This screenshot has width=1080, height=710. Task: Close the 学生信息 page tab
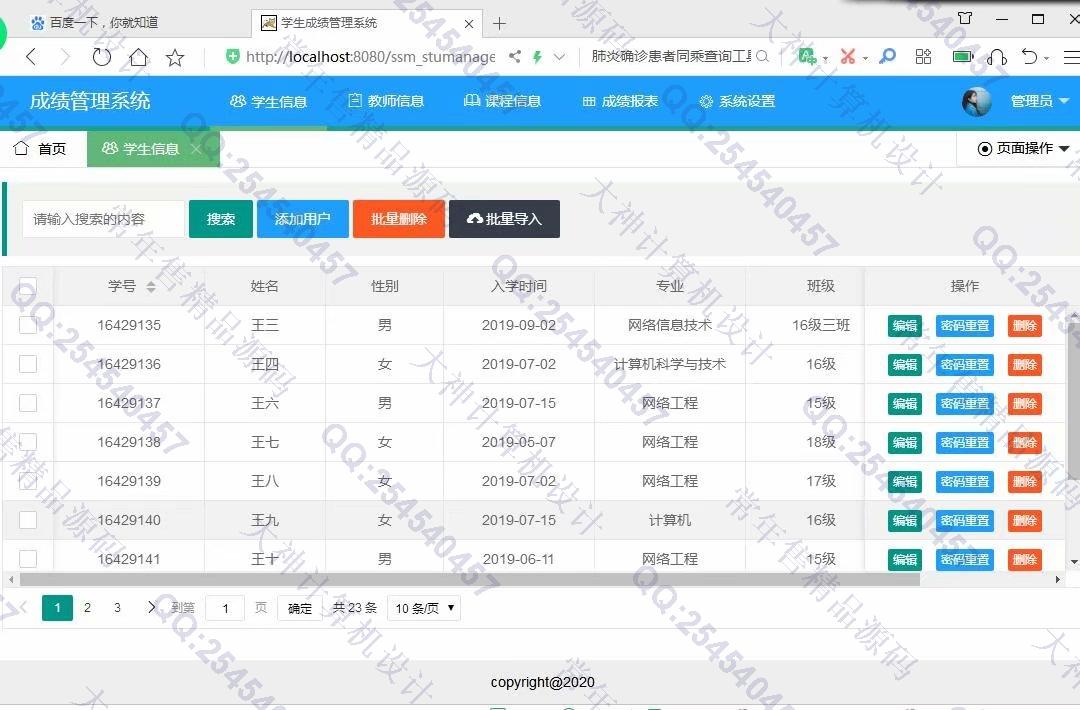[x=196, y=148]
